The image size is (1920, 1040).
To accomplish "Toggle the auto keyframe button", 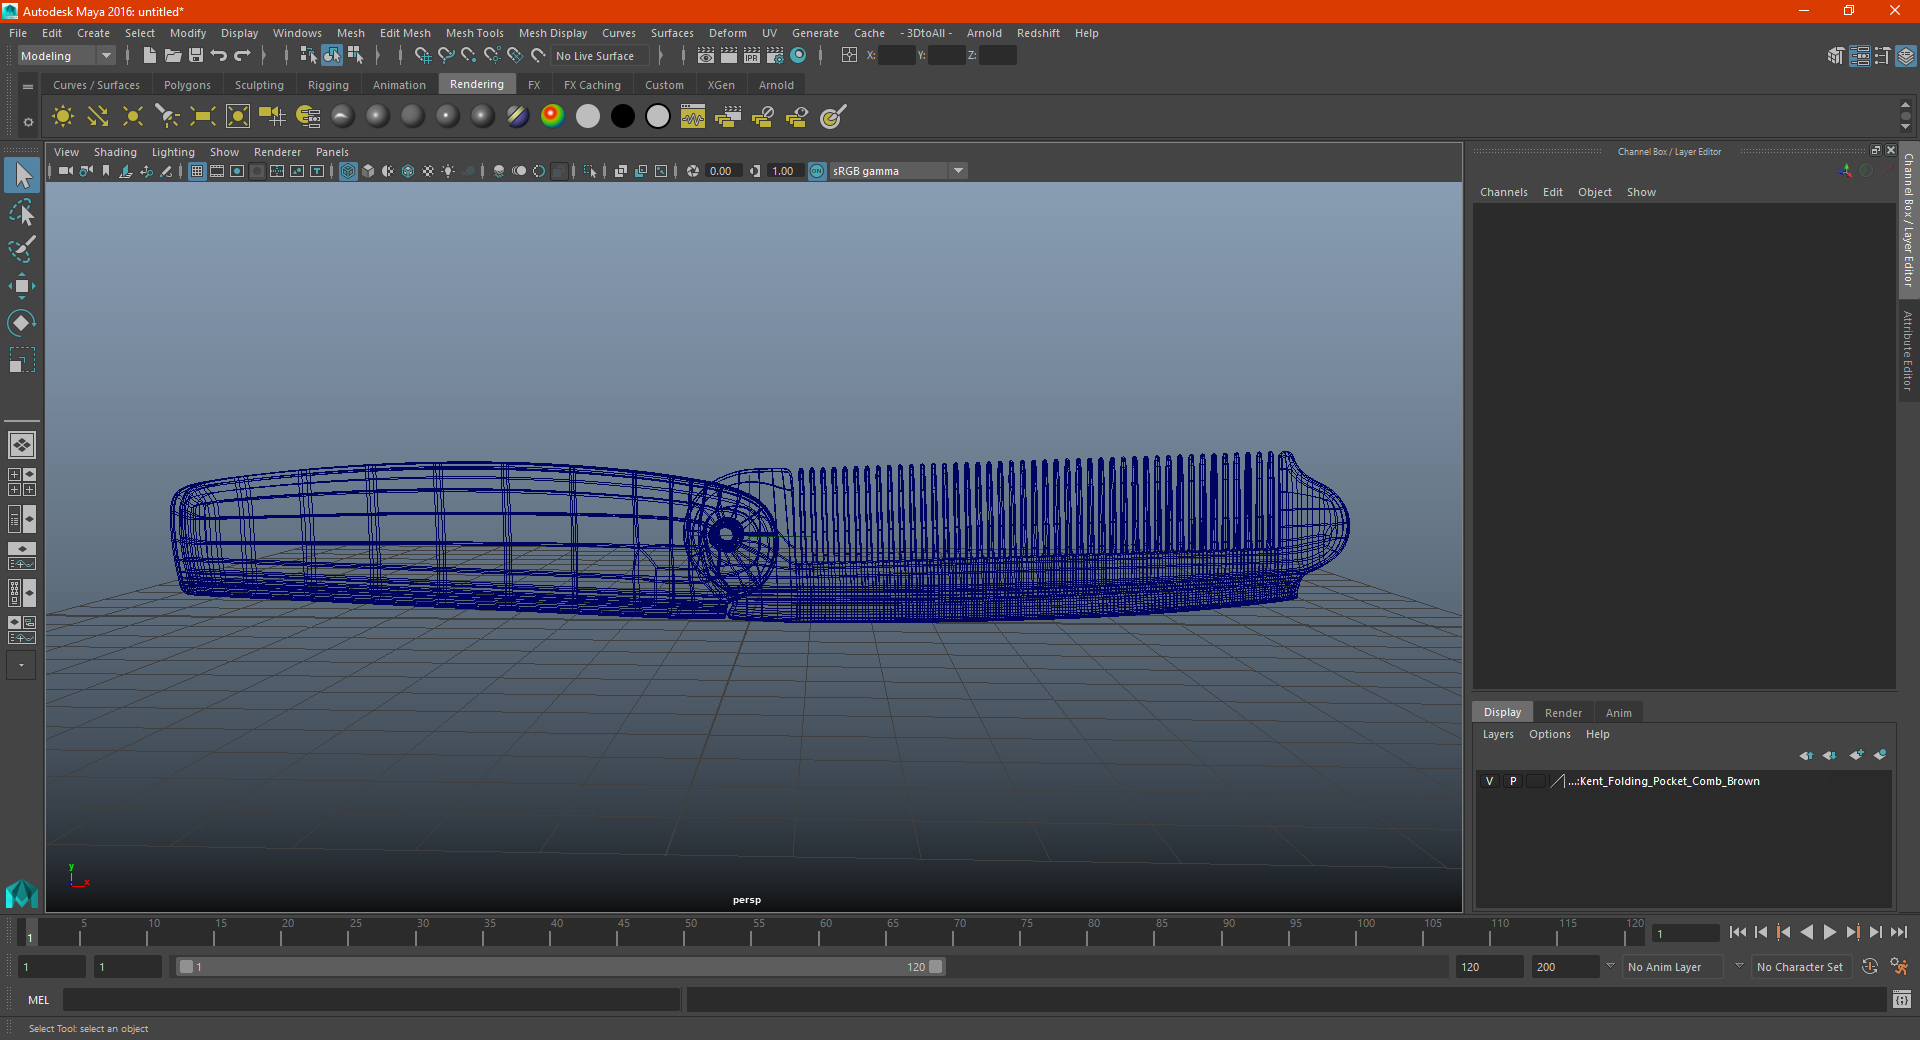I will [x=1870, y=967].
